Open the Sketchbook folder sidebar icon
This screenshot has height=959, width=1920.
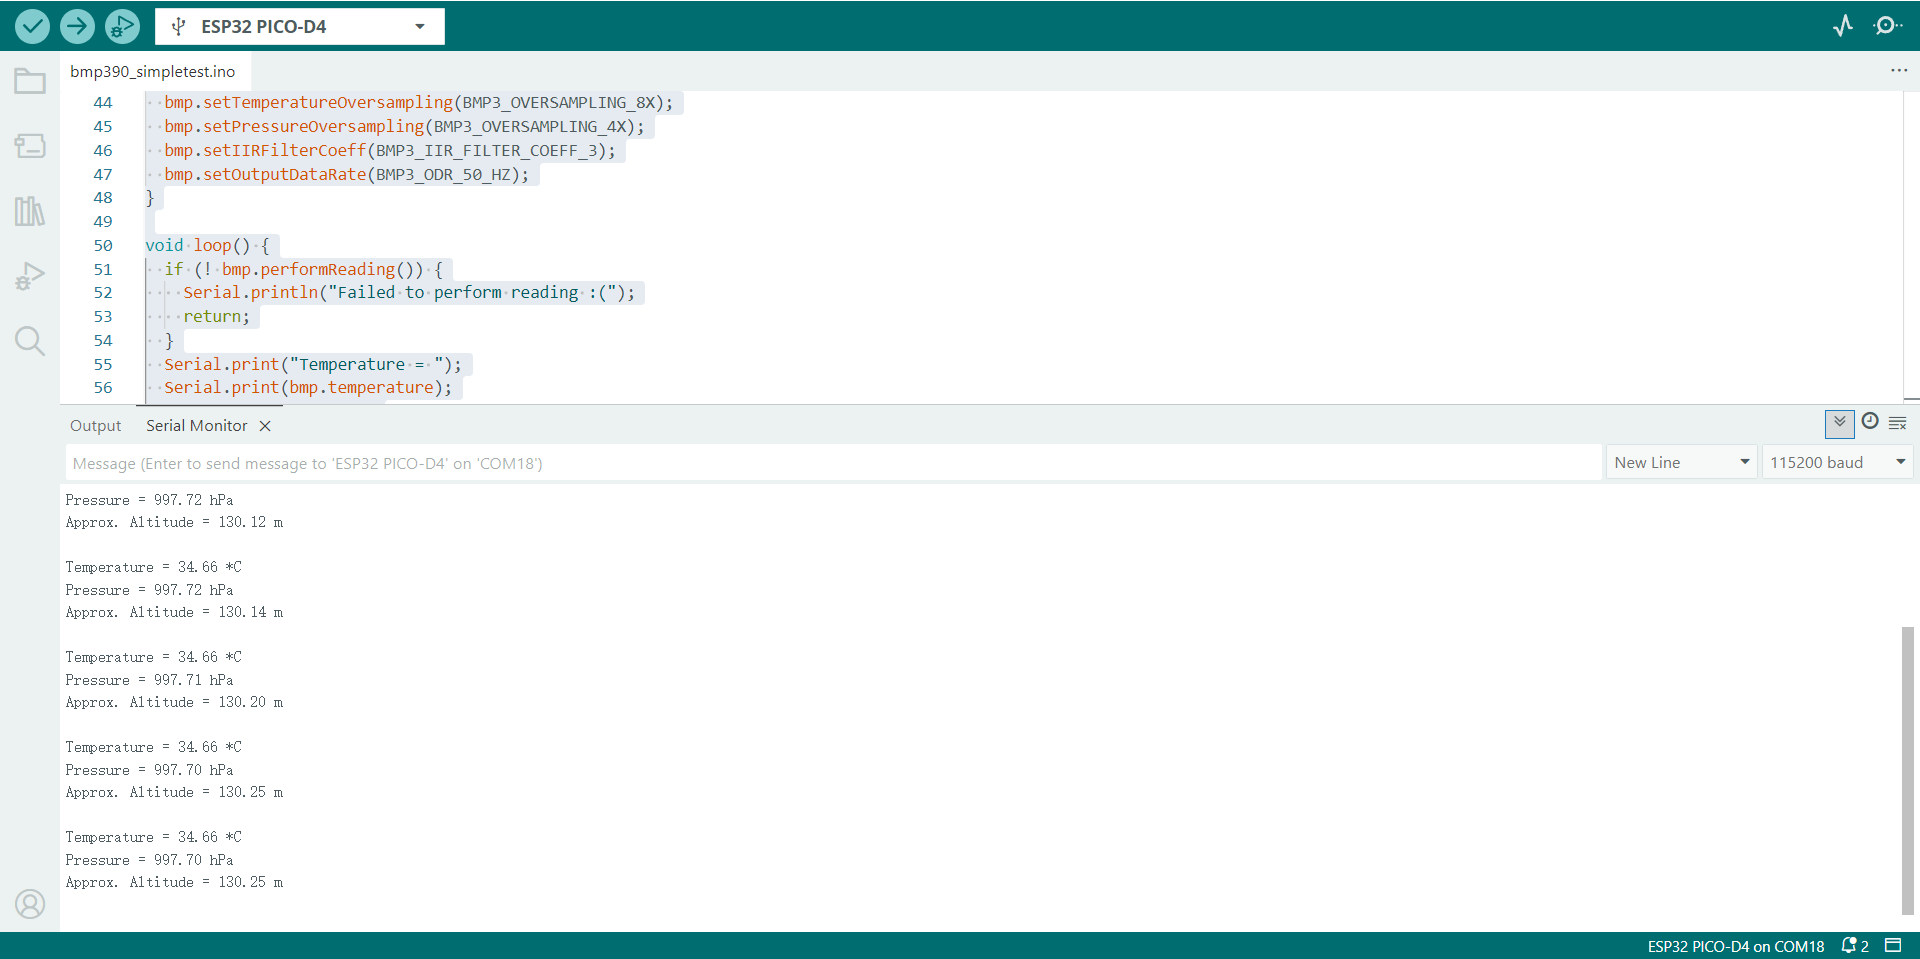(x=30, y=81)
